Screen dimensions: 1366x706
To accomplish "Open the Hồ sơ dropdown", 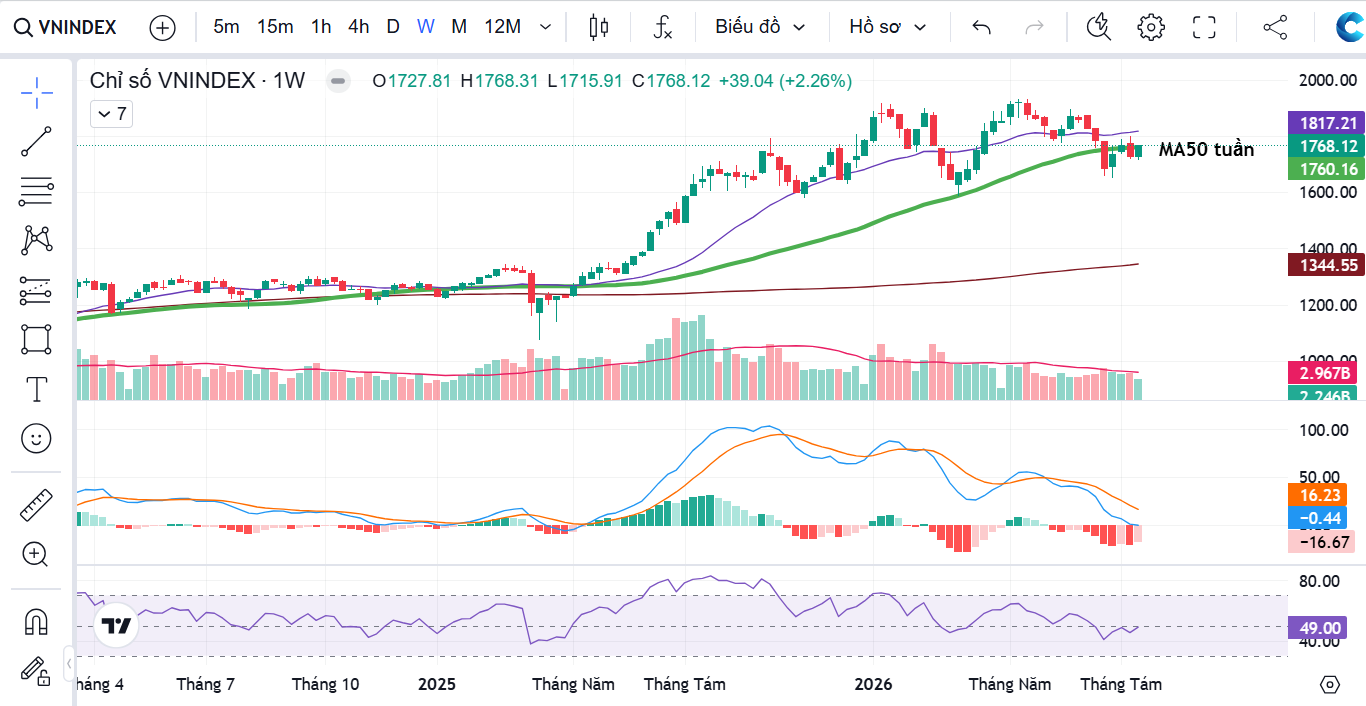I will pos(888,27).
